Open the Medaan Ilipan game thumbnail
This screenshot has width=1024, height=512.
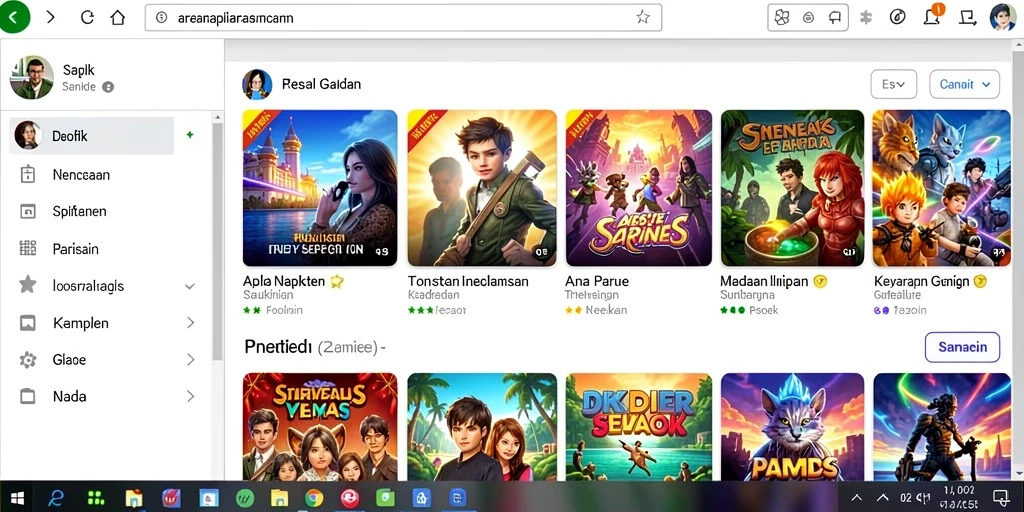click(x=792, y=188)
